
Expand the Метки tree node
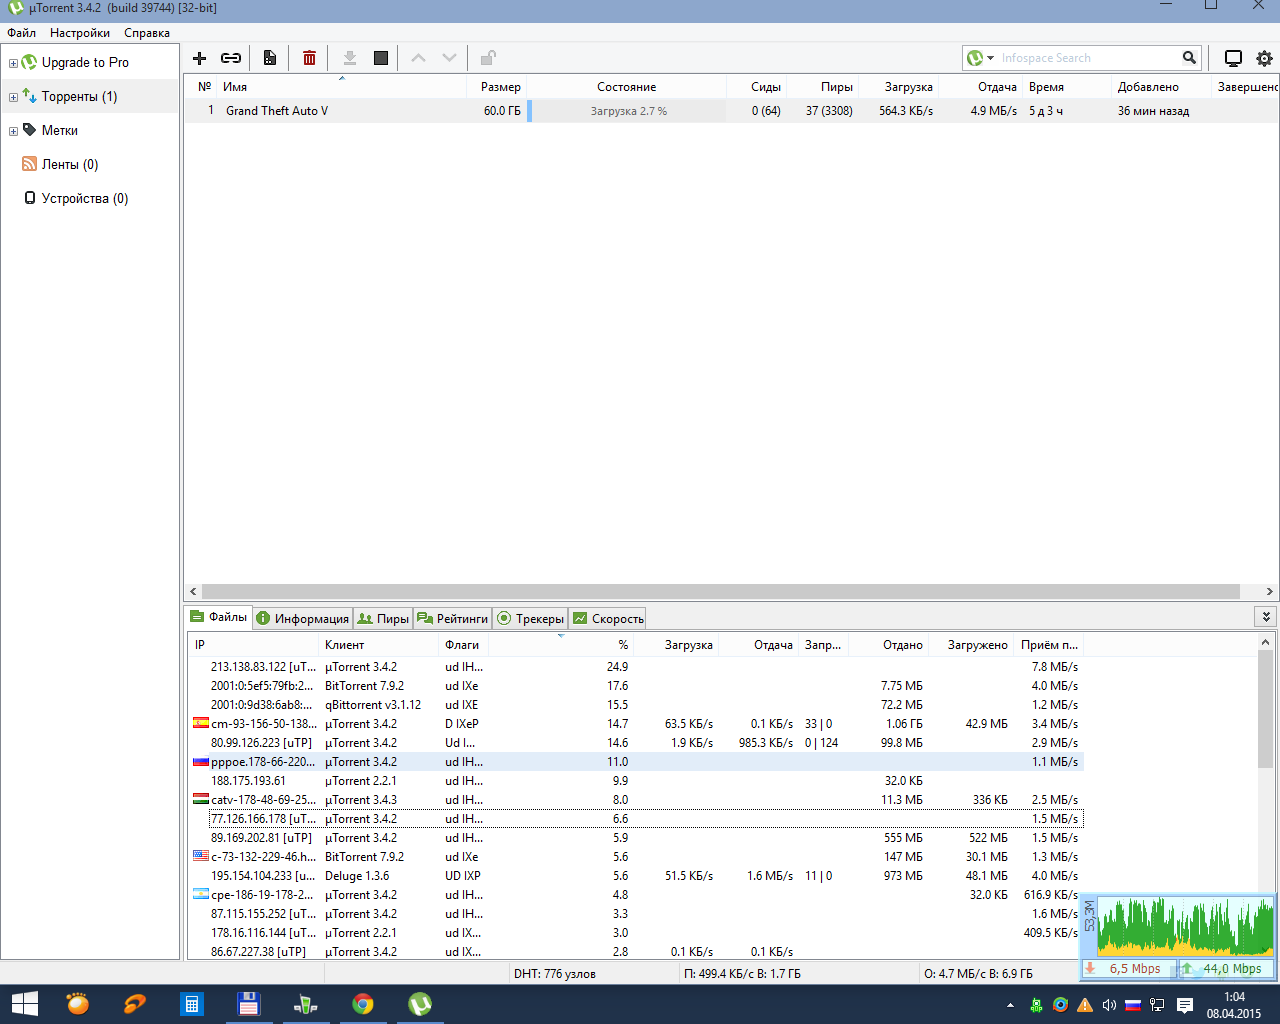click(13, 131)
